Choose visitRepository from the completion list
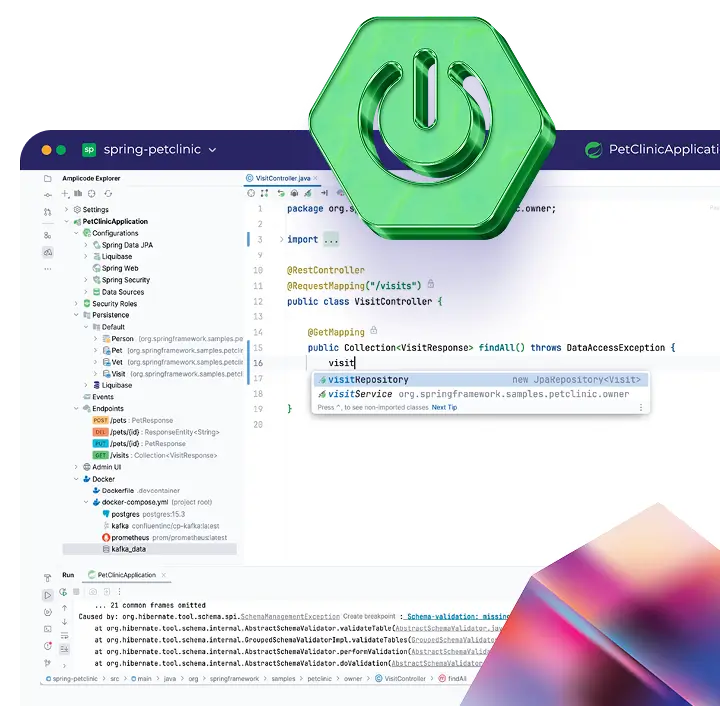 pyautogui.click(x=368, y=380)
